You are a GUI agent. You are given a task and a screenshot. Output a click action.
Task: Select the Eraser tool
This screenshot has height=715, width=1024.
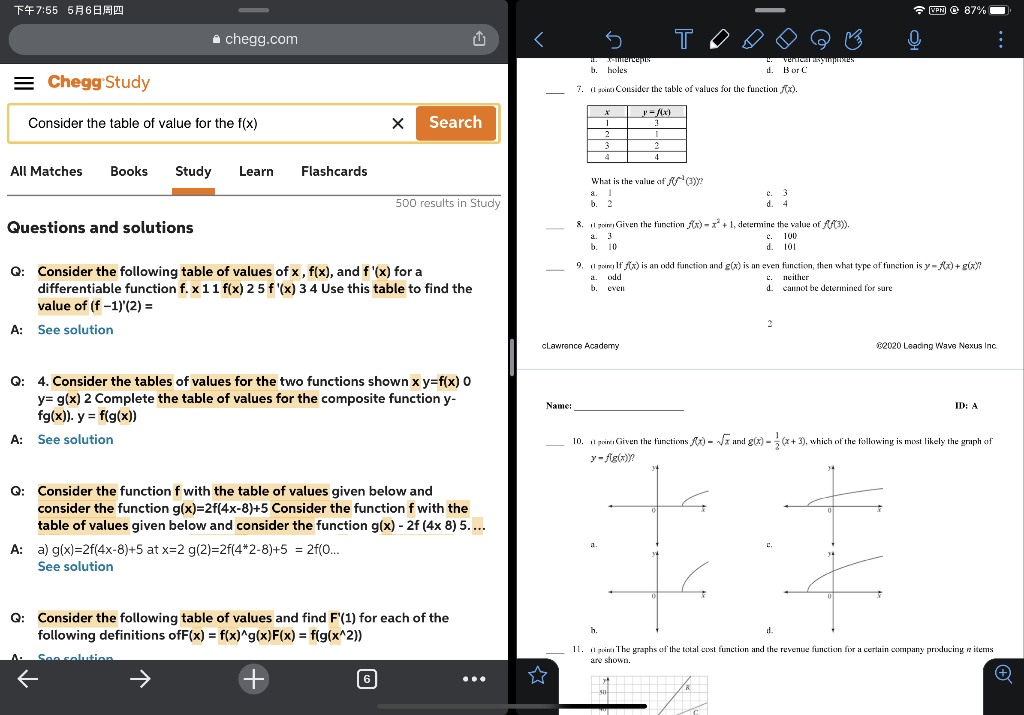point(786,39)
